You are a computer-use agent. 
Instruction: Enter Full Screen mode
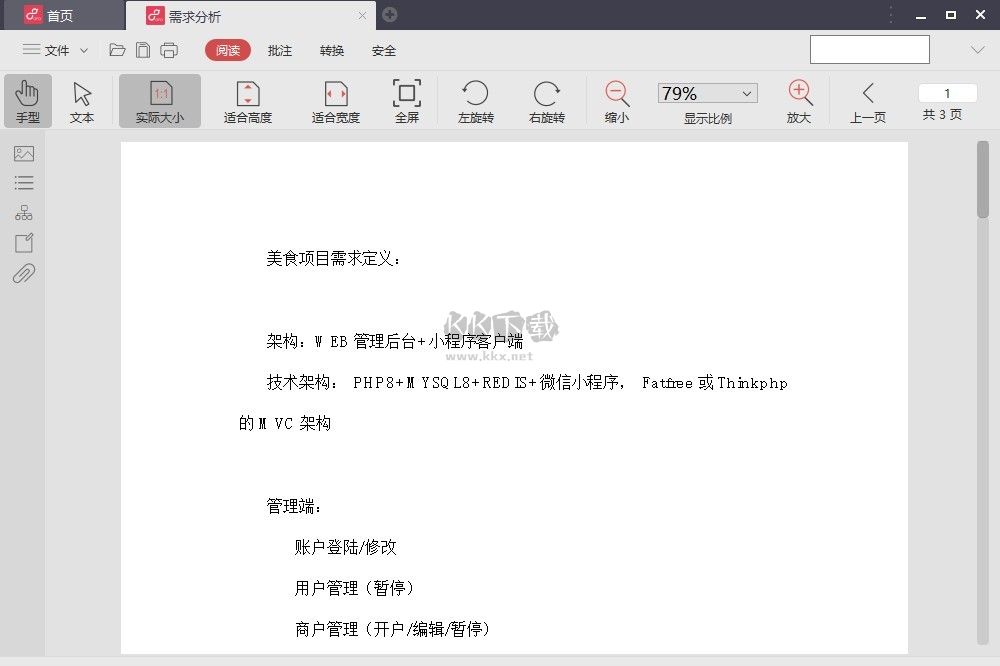(406, 100)
